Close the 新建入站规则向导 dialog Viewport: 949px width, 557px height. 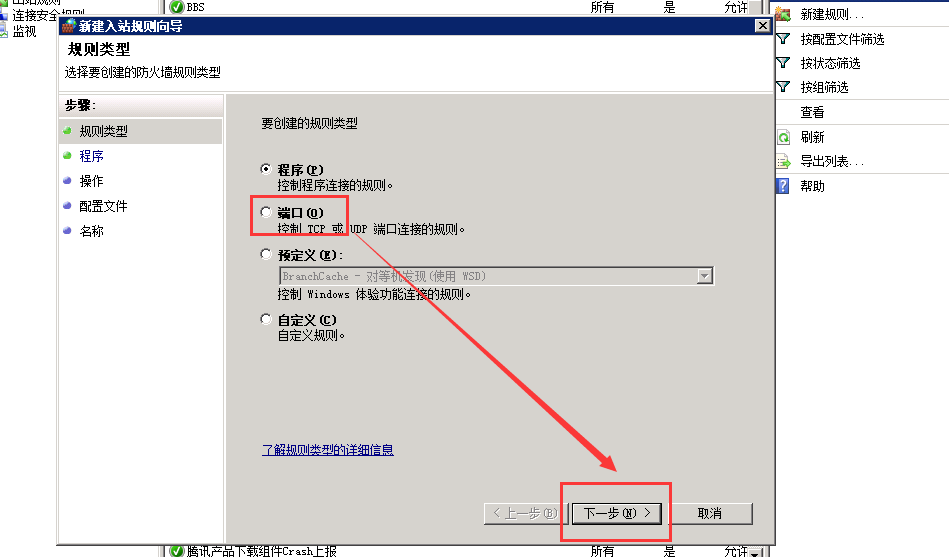coord(763,25)
